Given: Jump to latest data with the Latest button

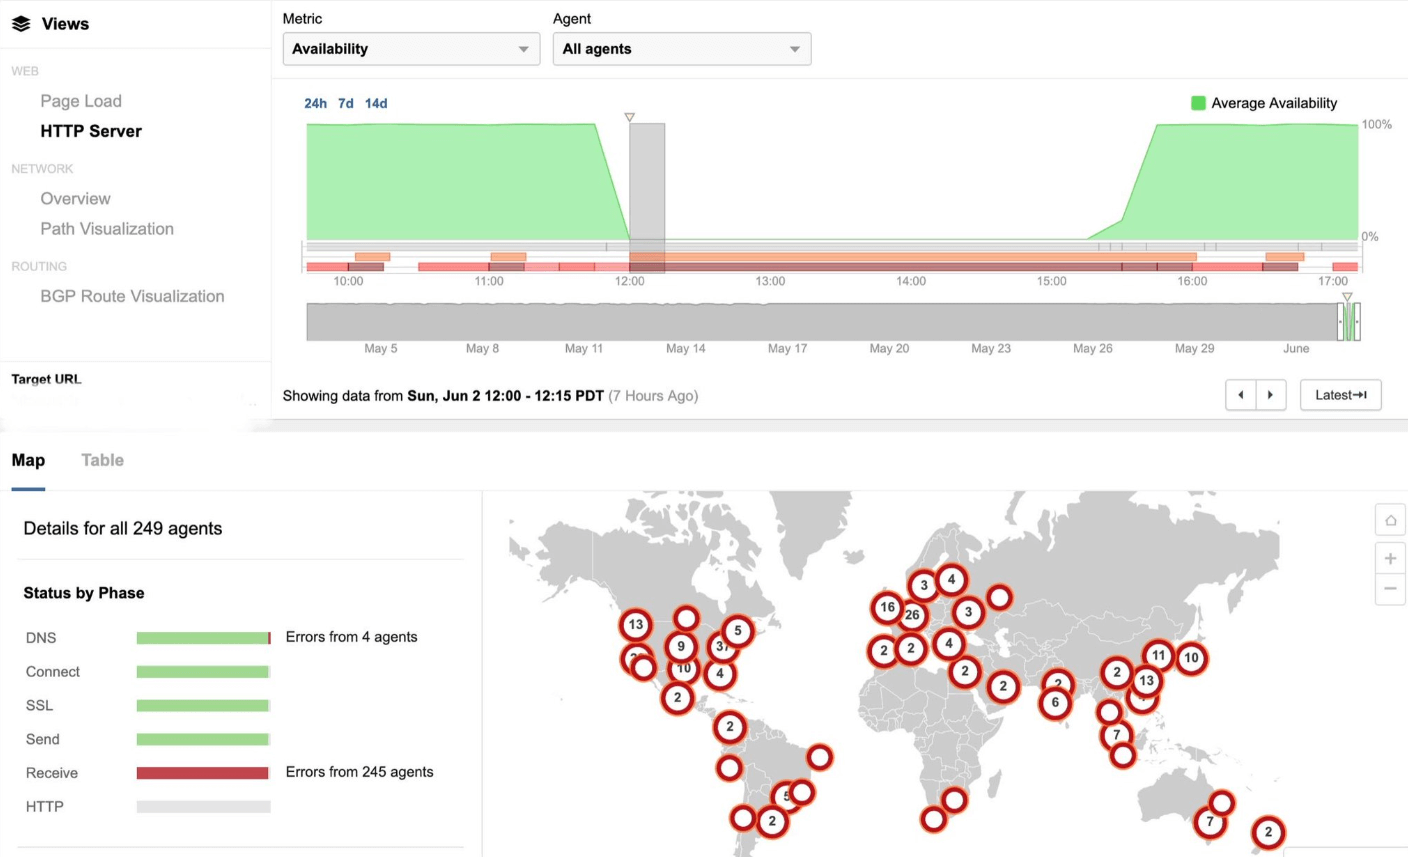Looking at the screenshot, I should (x=1339, y=394).
